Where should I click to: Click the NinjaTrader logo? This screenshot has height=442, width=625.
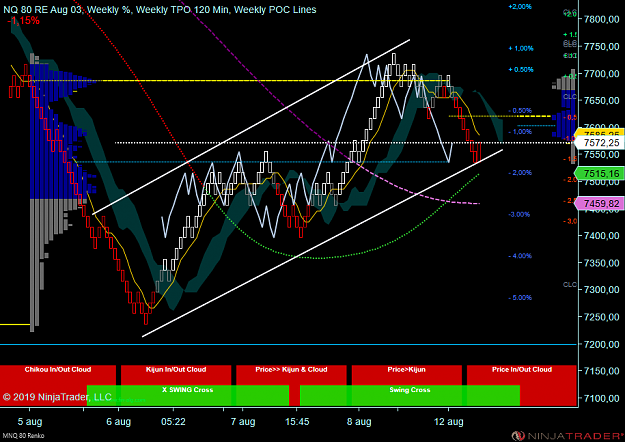(x=568, y=436)
